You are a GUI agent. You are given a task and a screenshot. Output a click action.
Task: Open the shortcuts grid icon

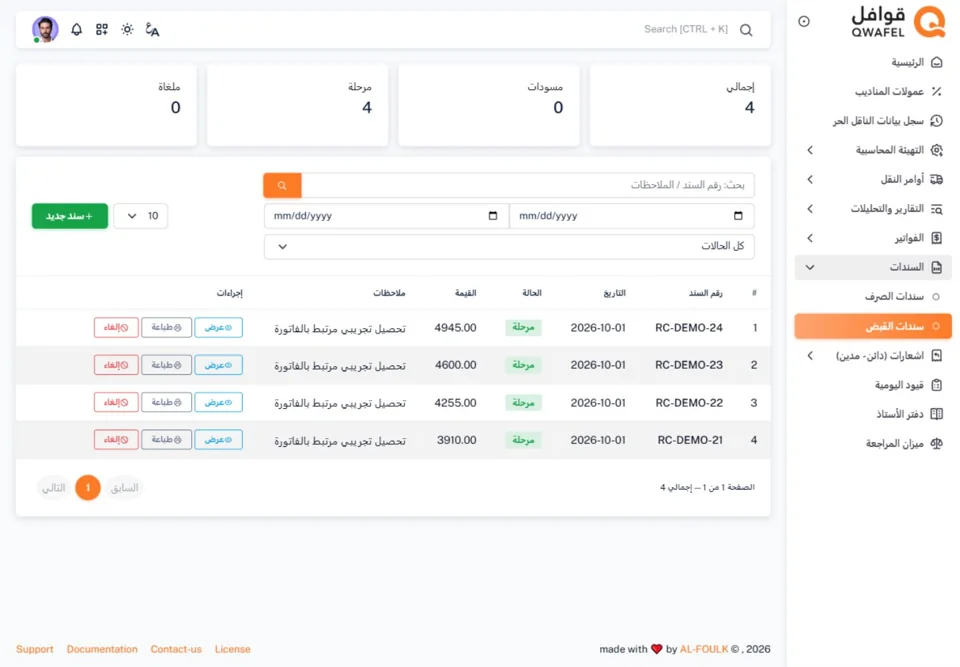[102, 29]
